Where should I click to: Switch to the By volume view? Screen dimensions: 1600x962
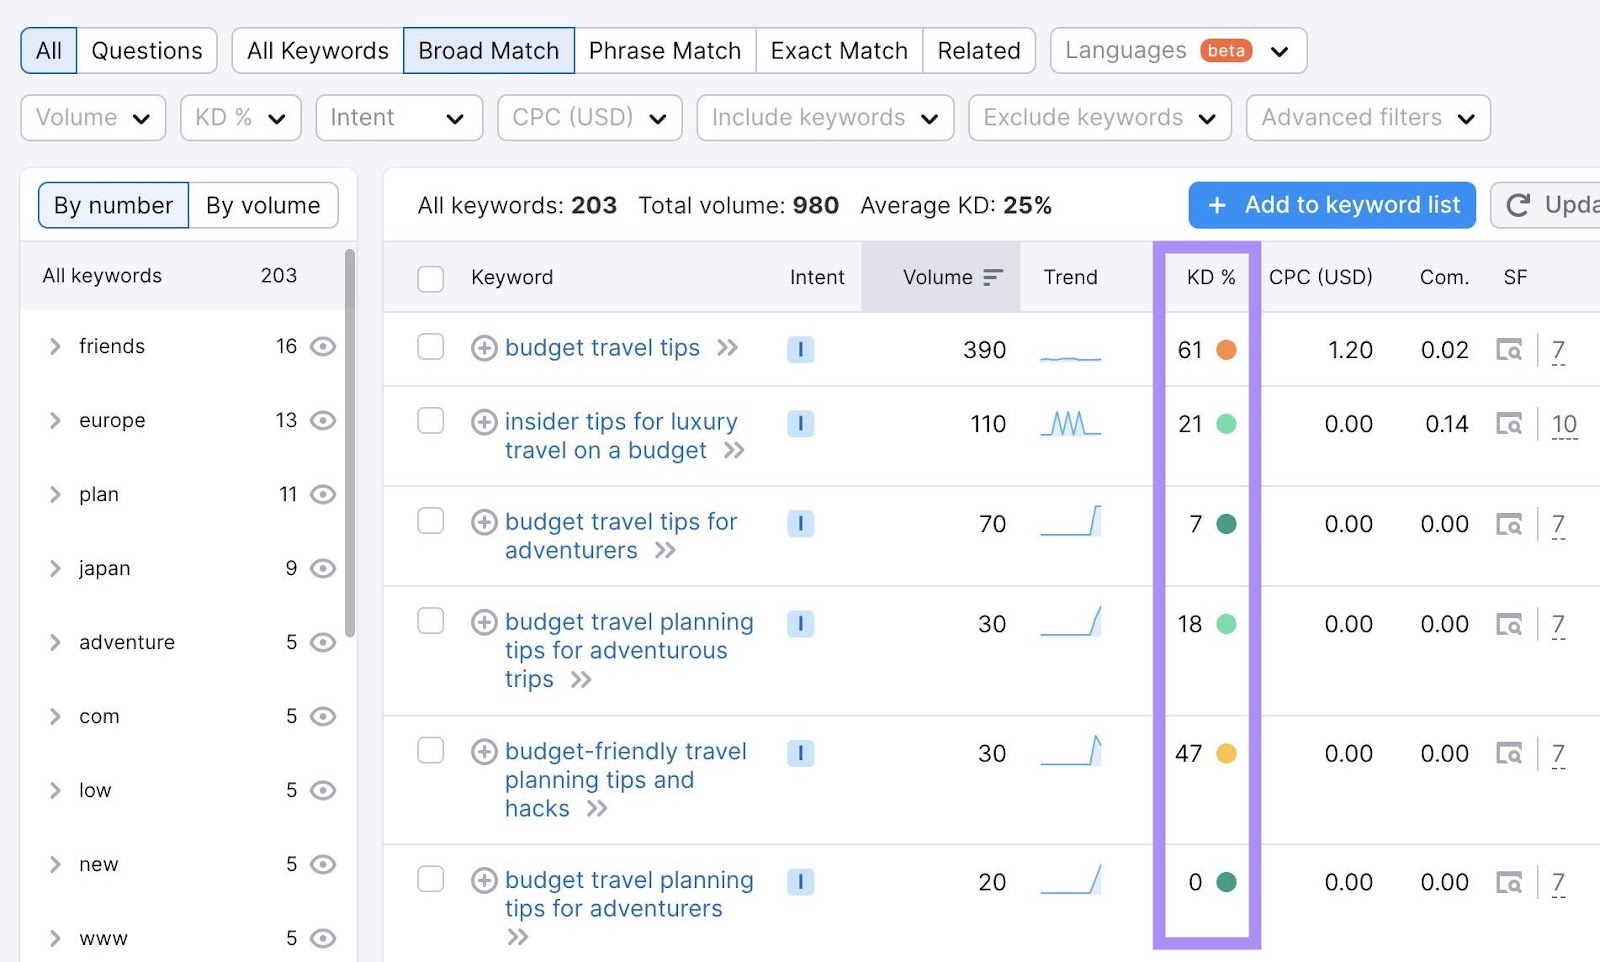(263, 205)
